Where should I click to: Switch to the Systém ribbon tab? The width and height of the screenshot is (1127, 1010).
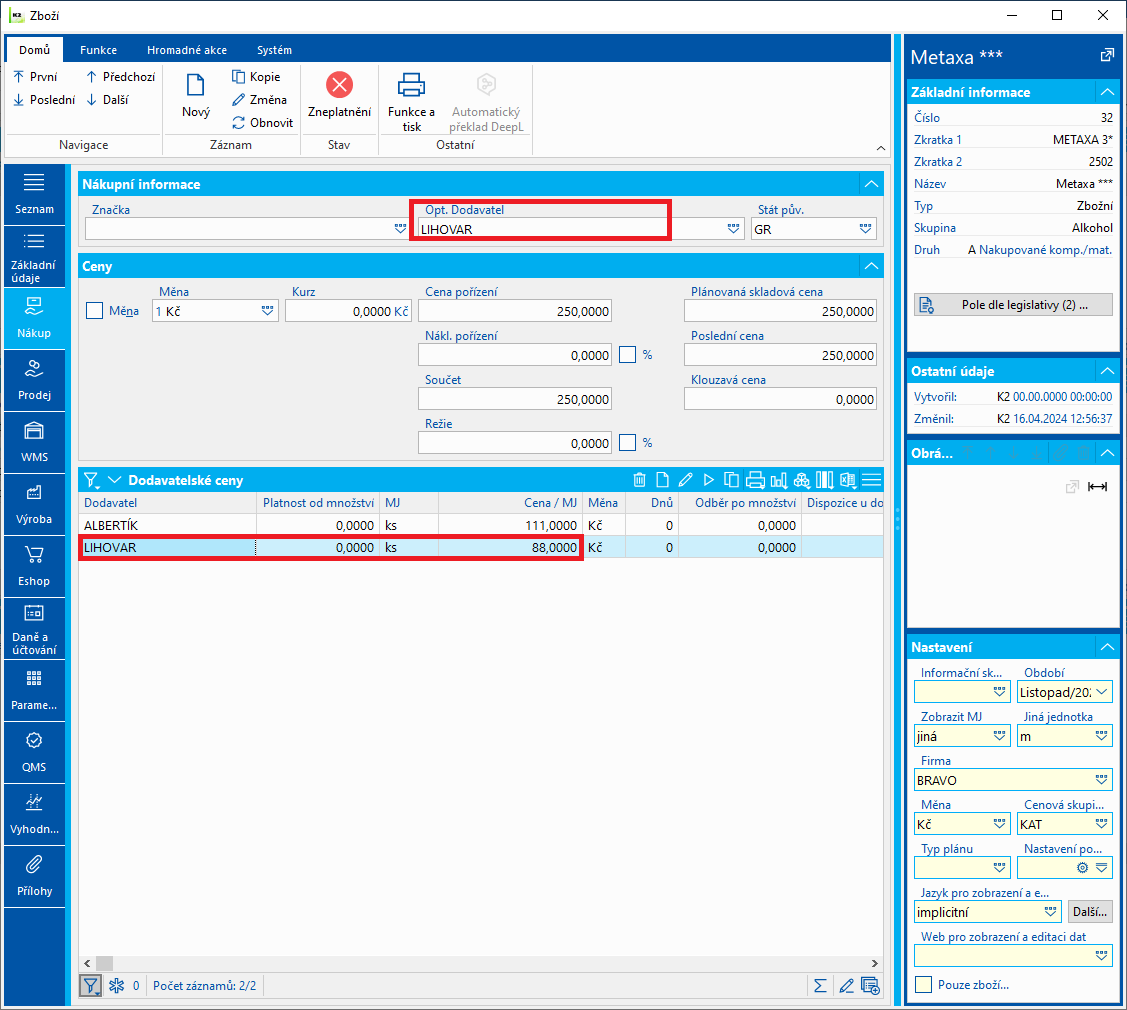pos(275,50)
